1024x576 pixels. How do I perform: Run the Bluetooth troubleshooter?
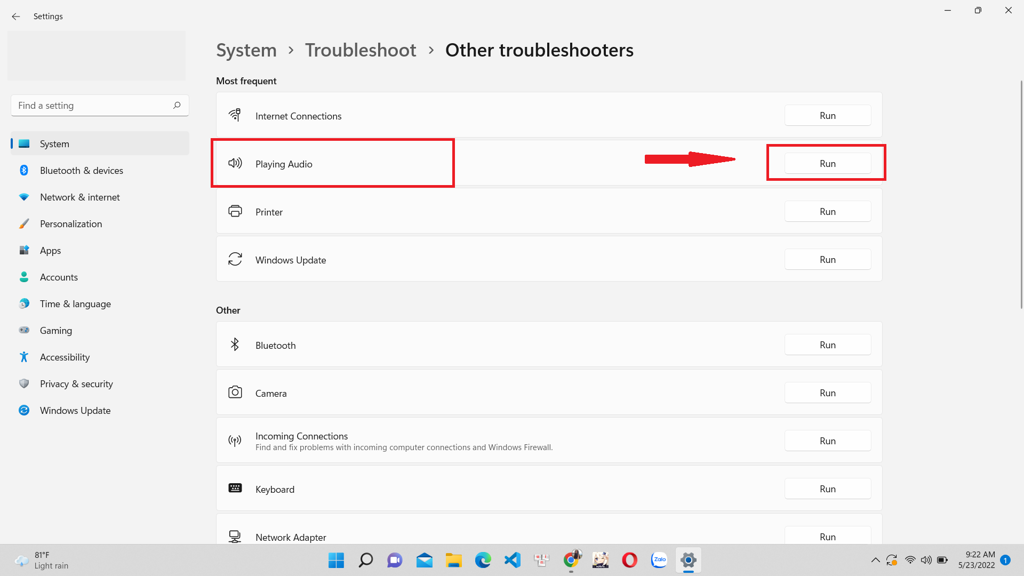(827, 345)
